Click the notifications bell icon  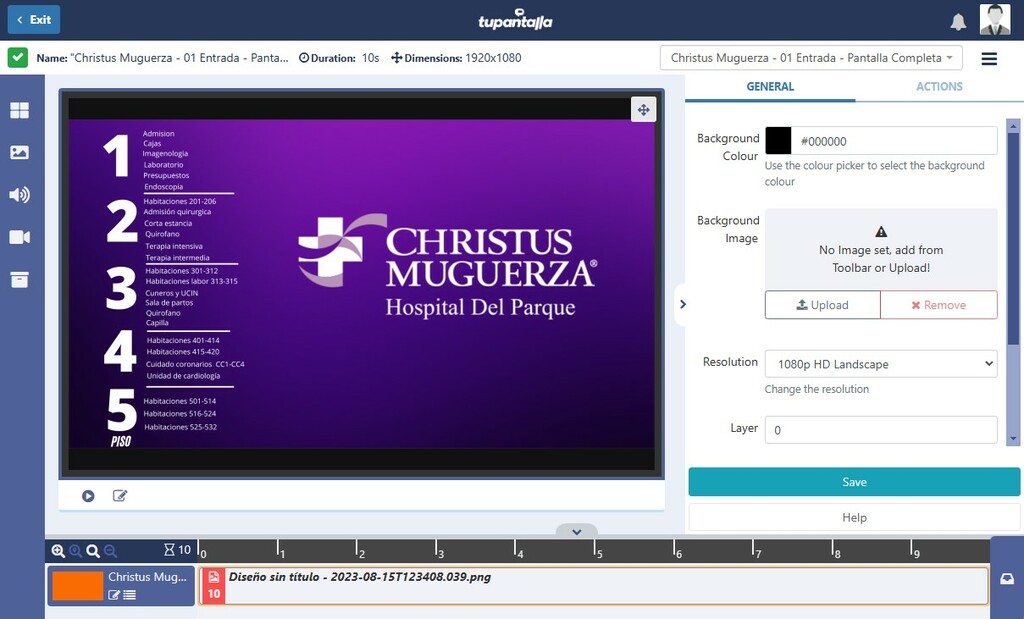958,21
